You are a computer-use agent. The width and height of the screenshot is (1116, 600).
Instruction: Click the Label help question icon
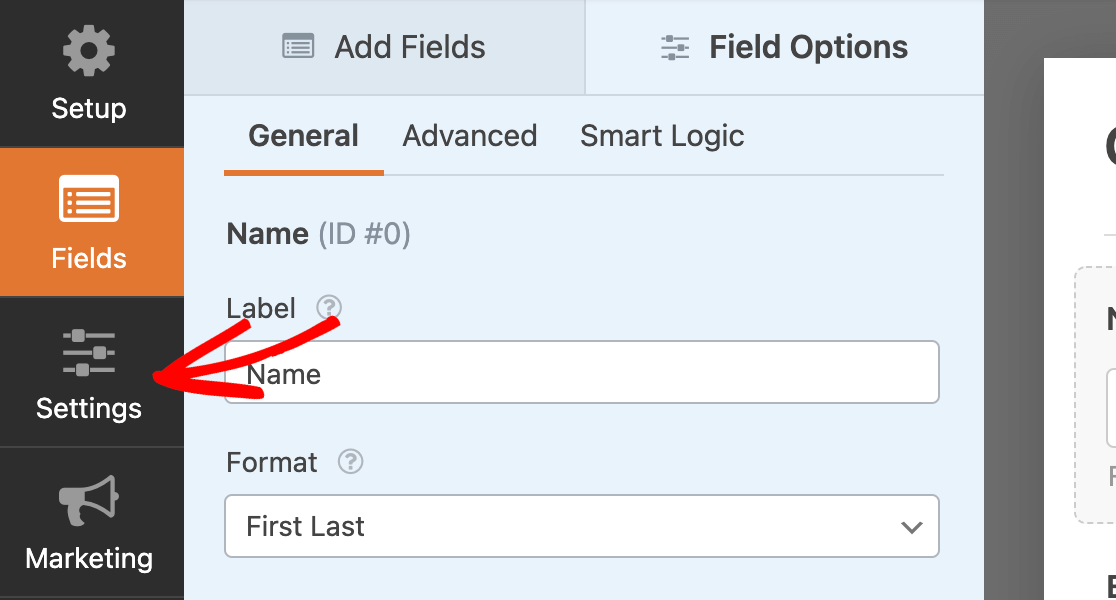click(329, 308)
